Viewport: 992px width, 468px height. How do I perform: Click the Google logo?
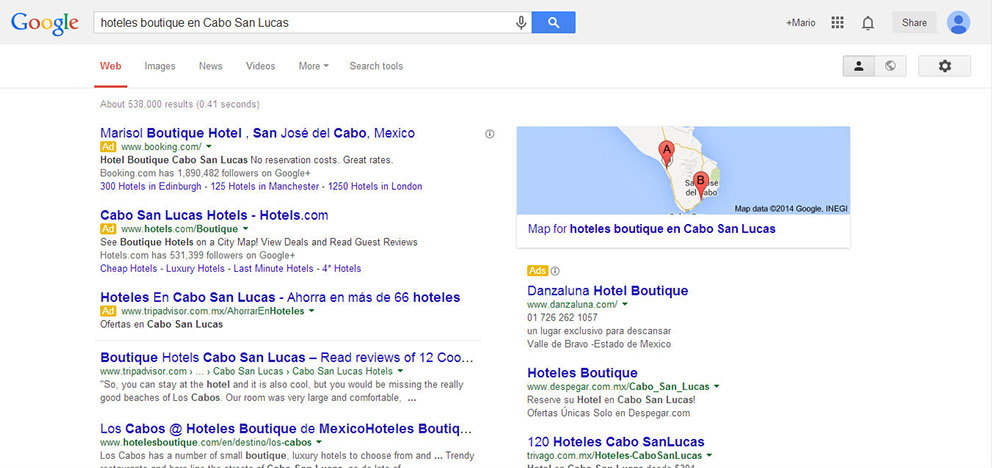(45, 24)
